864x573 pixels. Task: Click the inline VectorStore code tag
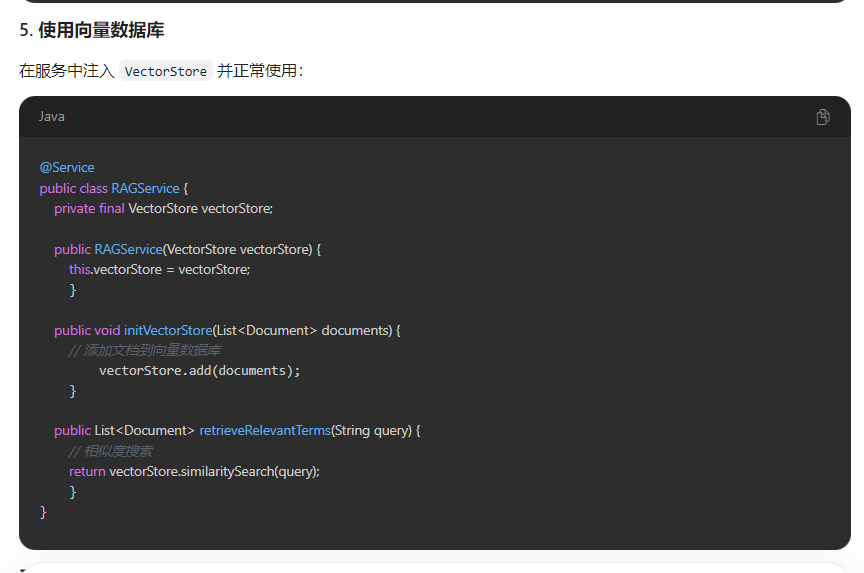click(166, 71)
